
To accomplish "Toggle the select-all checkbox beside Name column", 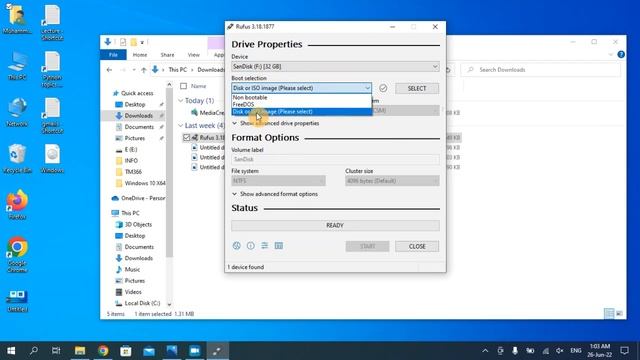I will (184, 86).
